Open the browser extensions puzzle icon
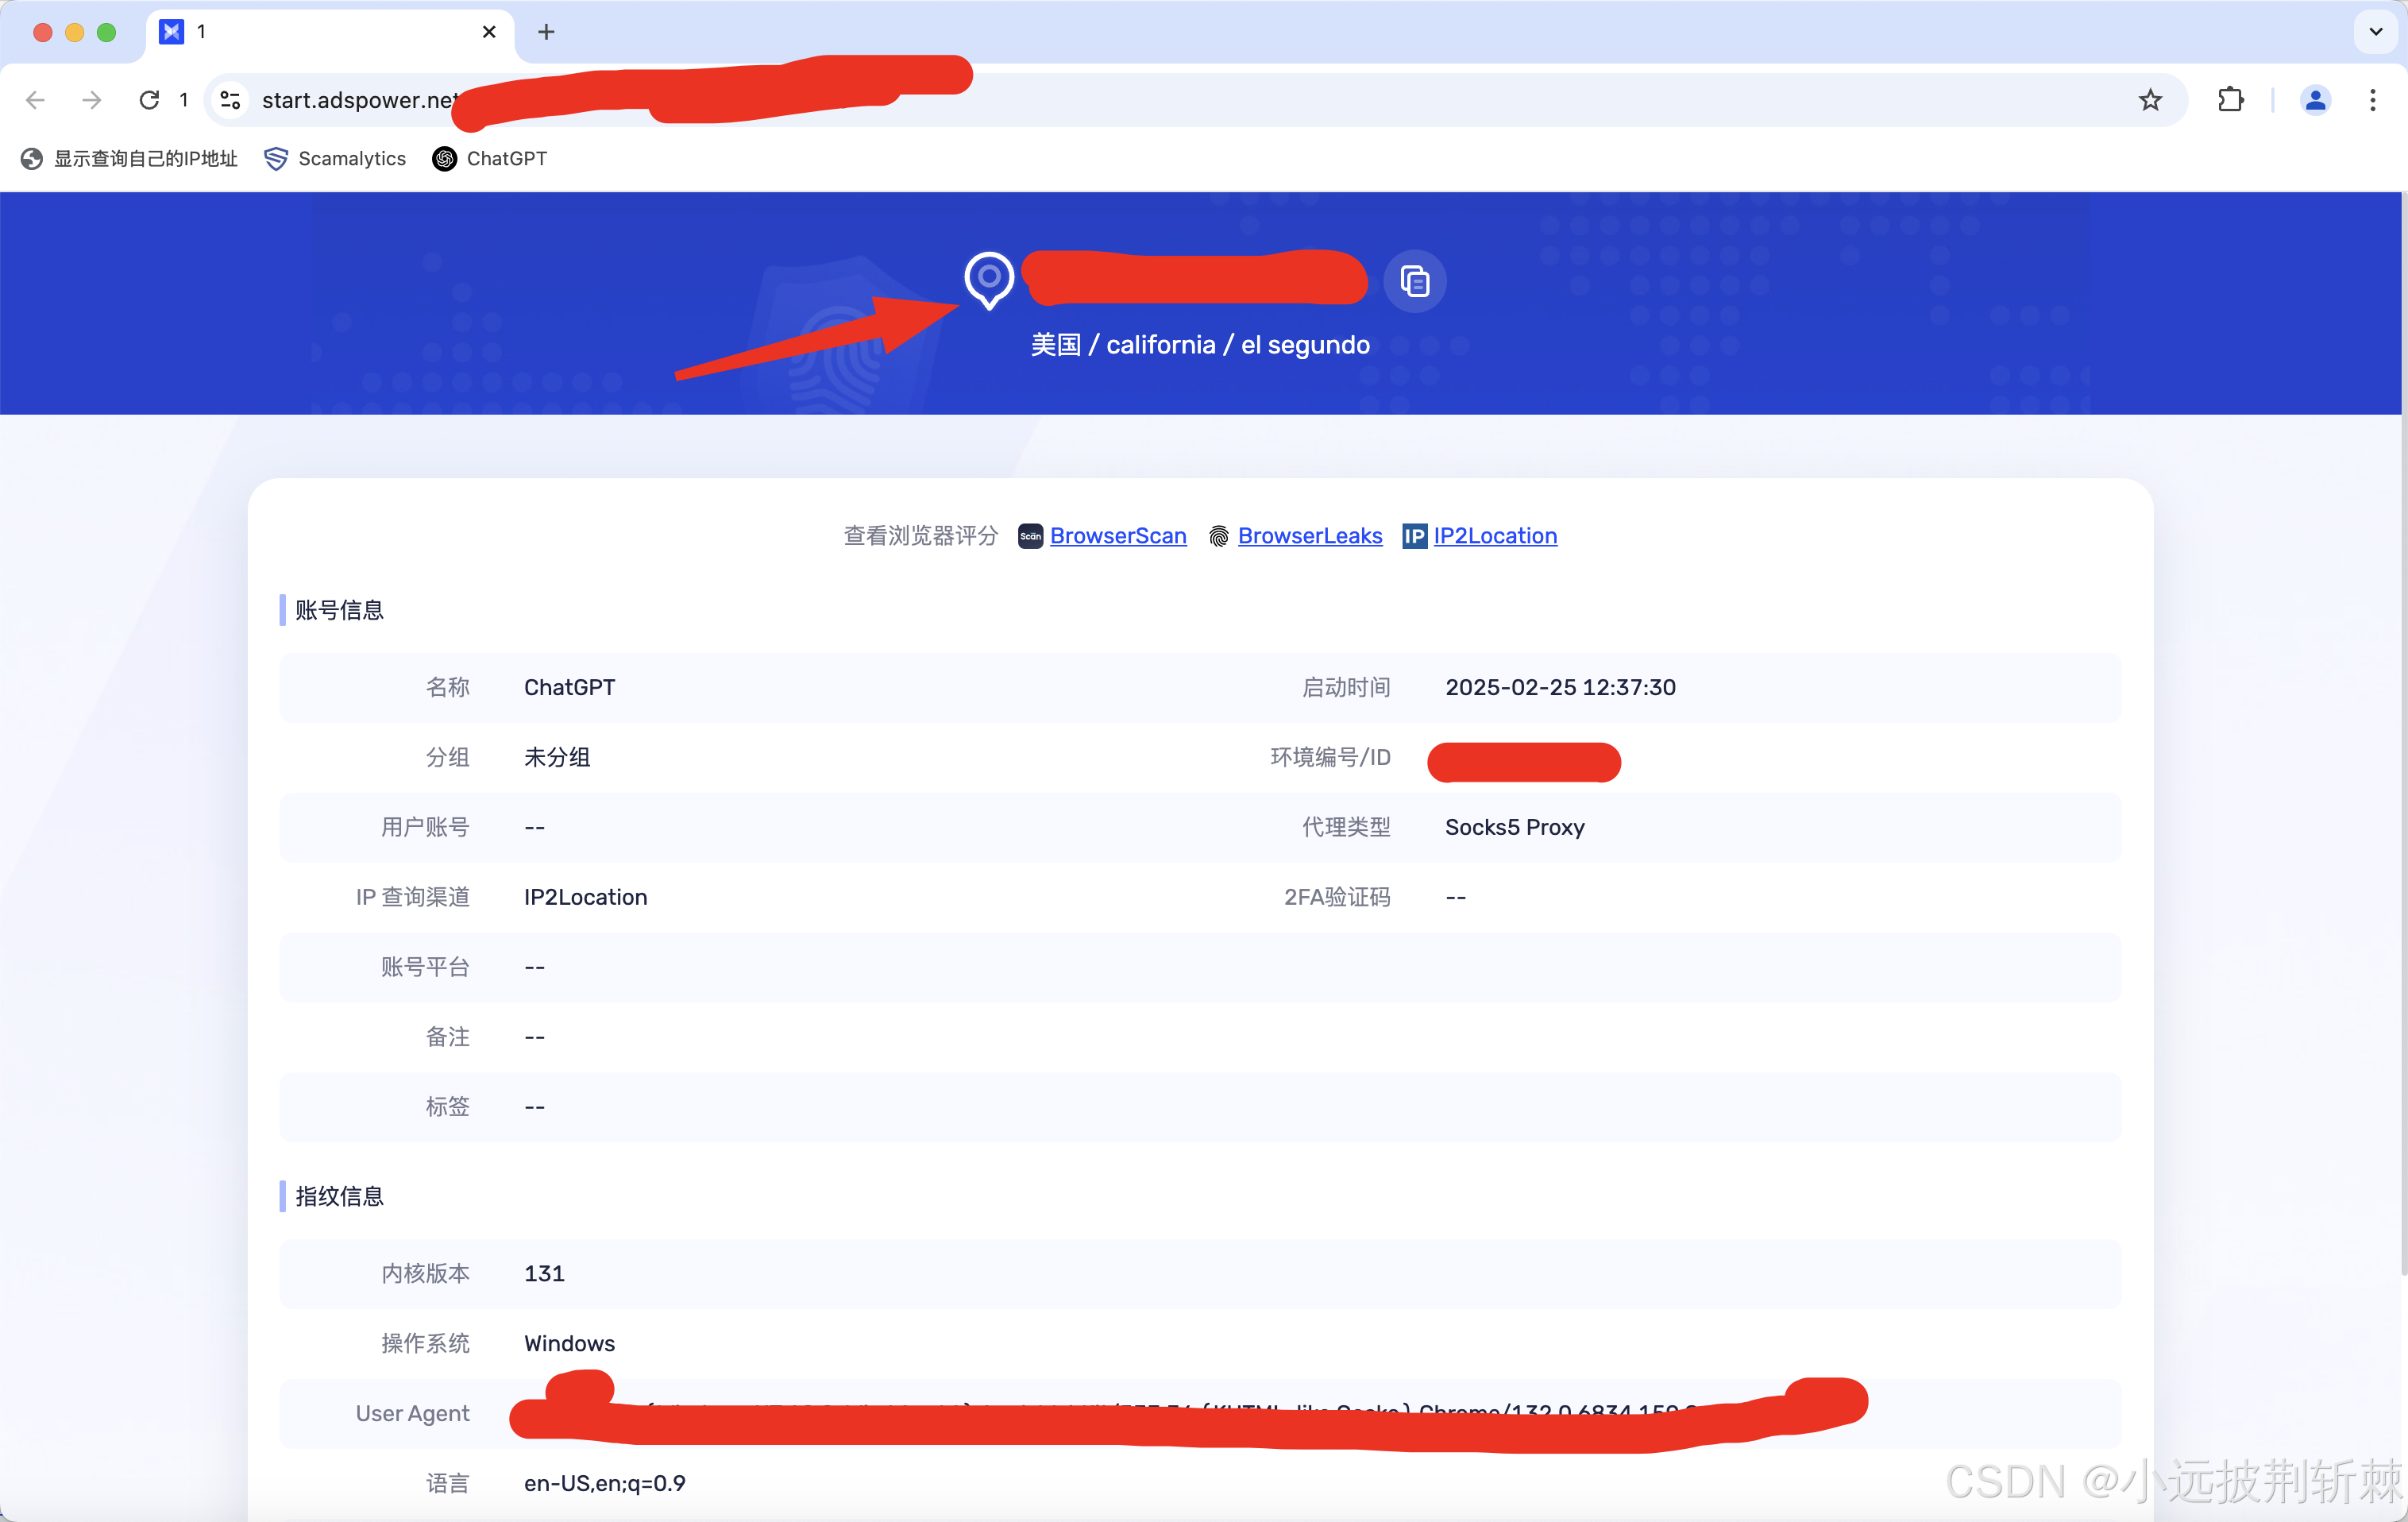This screenshot has height=1522, width=2408. tap(2231, 100)
